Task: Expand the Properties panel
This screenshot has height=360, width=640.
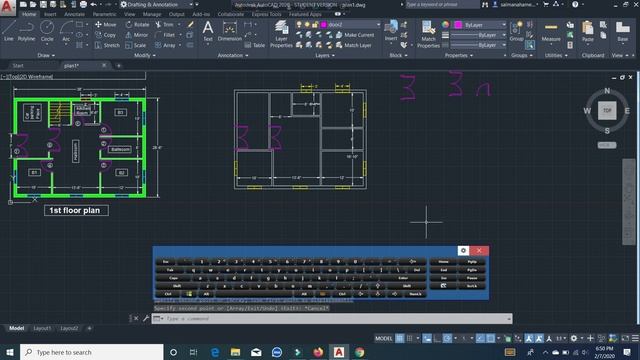Action: click(458, 55)
